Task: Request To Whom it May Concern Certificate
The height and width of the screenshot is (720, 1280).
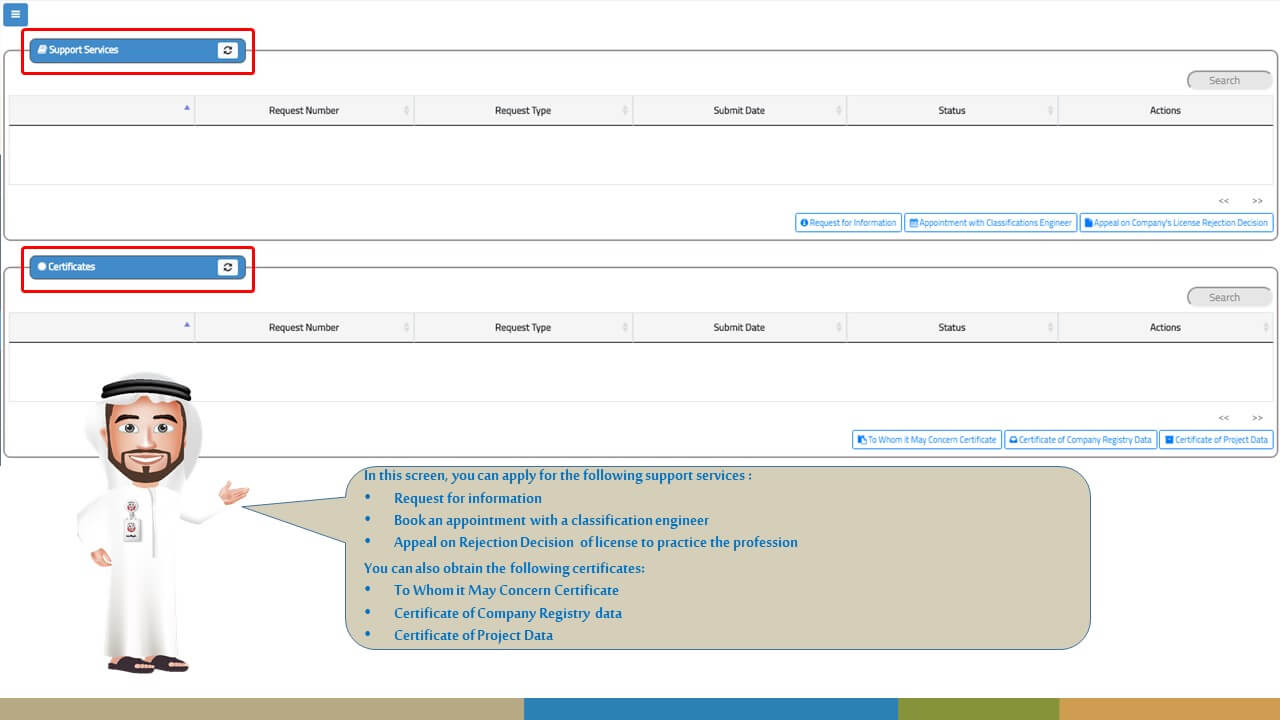Action: point(926,440)
